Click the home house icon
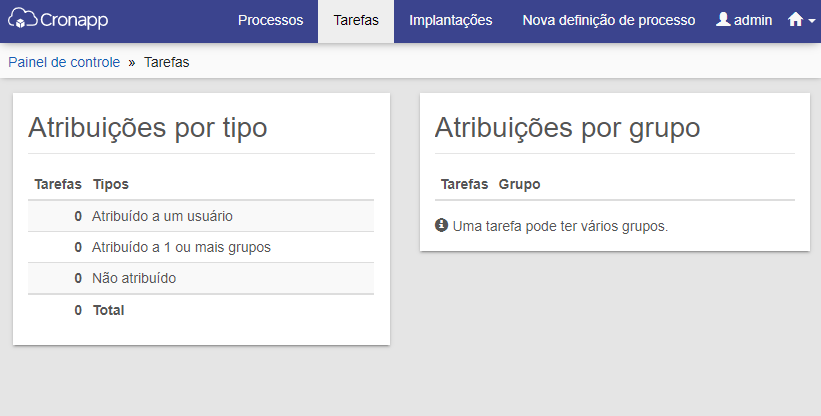Image resolution: width=821 pixels, height=416 pixels. (795, 20)
